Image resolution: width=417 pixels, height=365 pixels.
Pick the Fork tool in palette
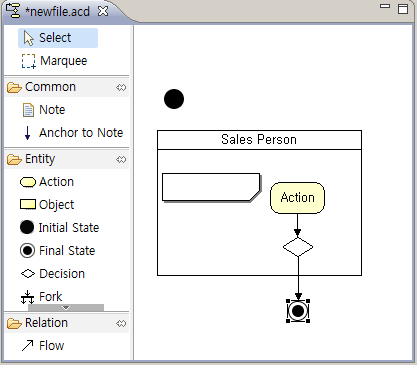click(x=42, y=296)
